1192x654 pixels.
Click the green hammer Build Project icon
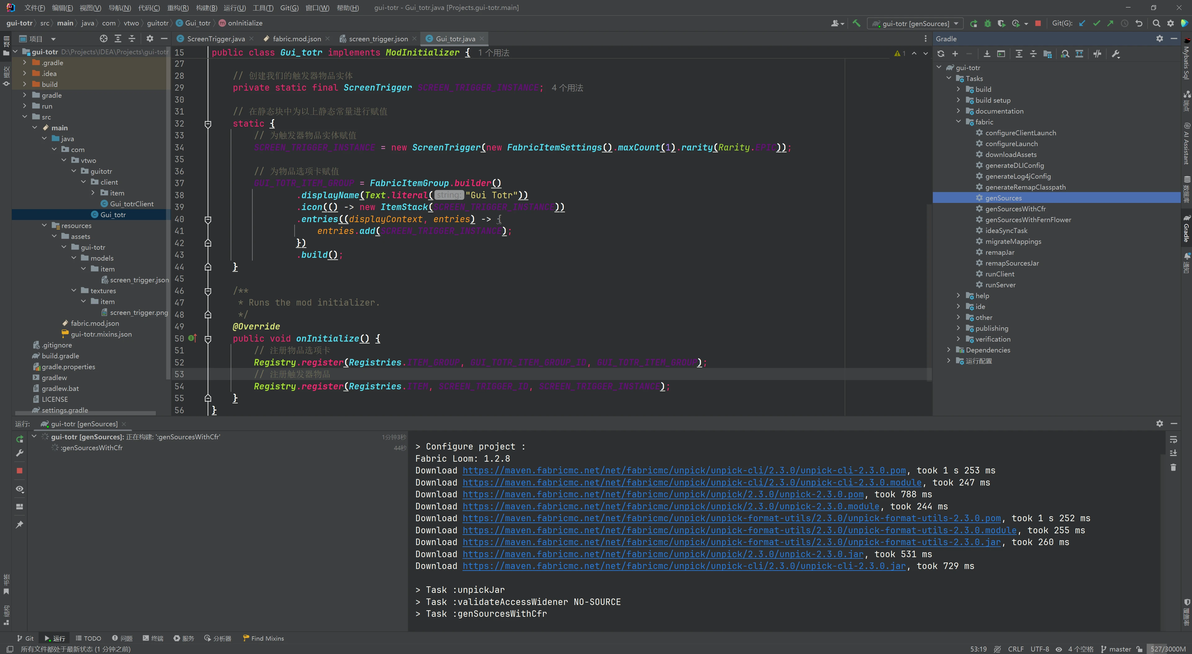tap(856, 23)
